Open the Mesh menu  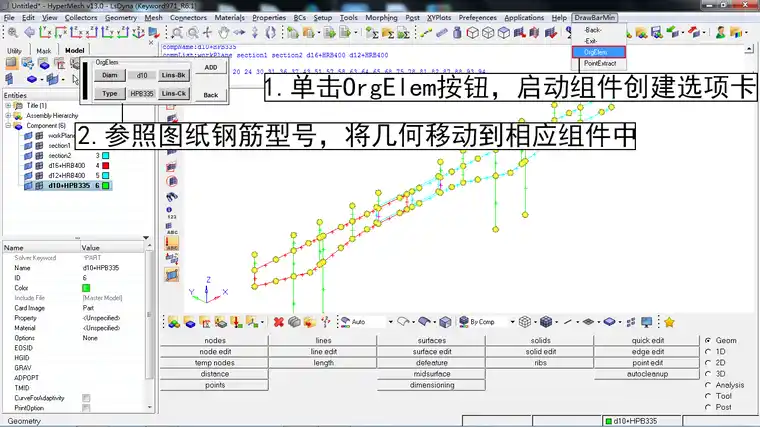(153, 17)
